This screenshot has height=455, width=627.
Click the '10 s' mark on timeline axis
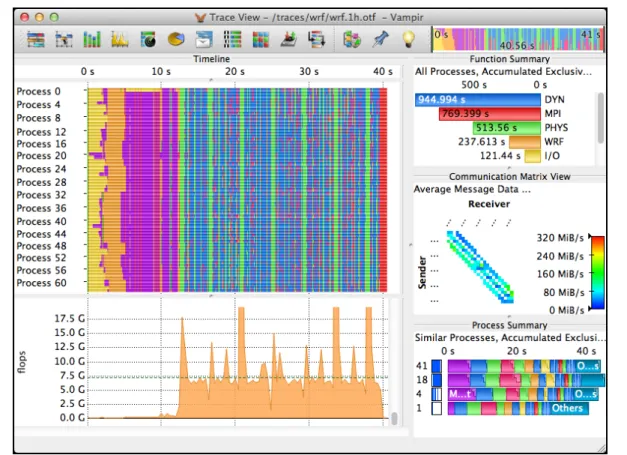(161, 72)
